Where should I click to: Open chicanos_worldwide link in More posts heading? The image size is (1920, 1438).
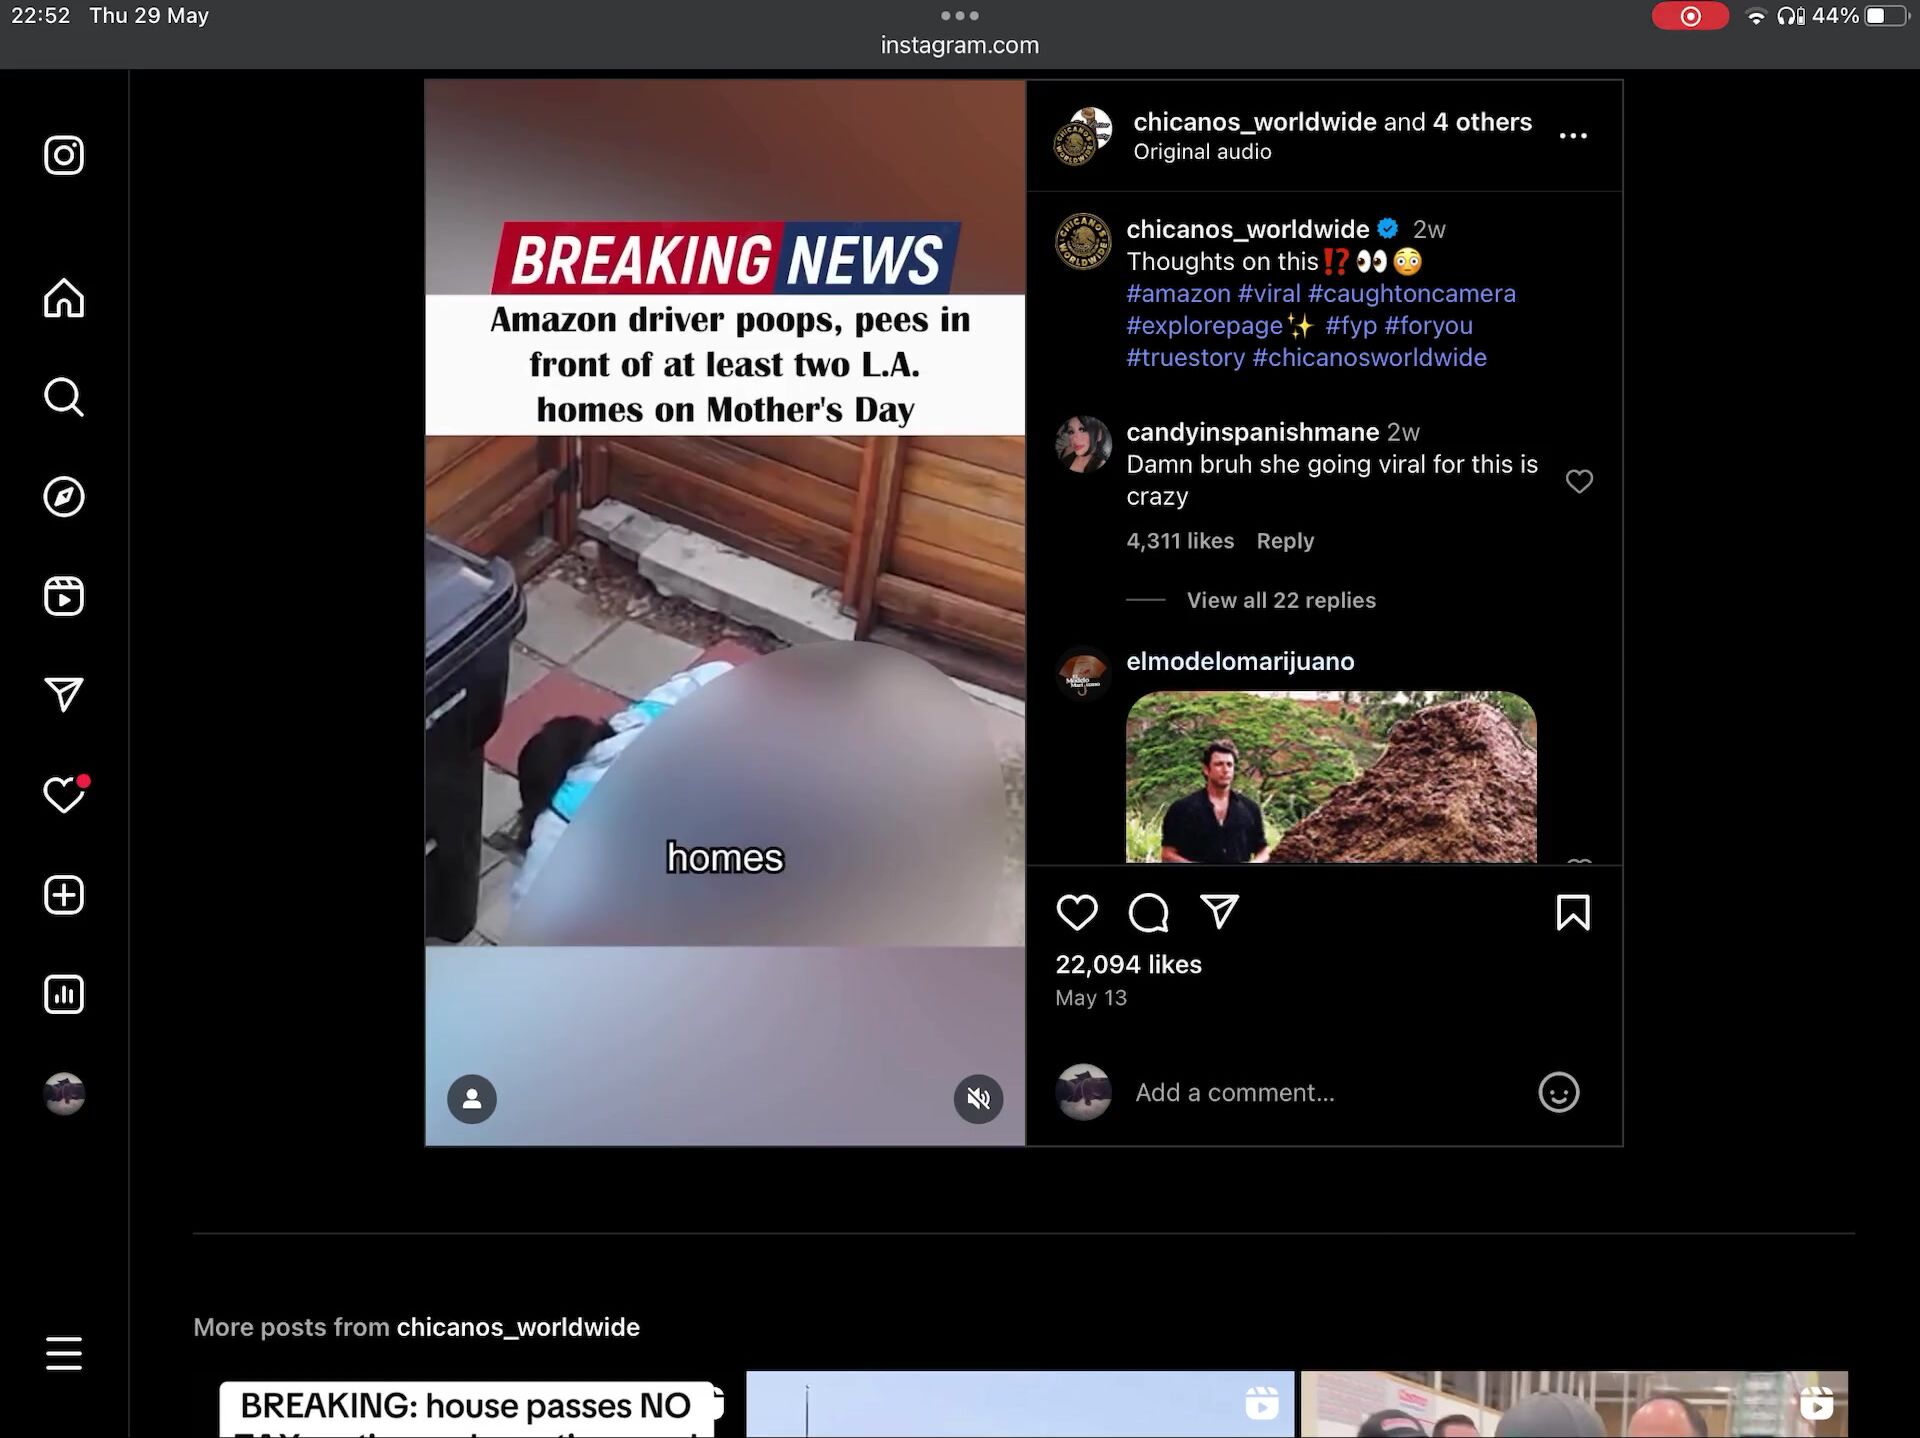tap(518, 1327)
